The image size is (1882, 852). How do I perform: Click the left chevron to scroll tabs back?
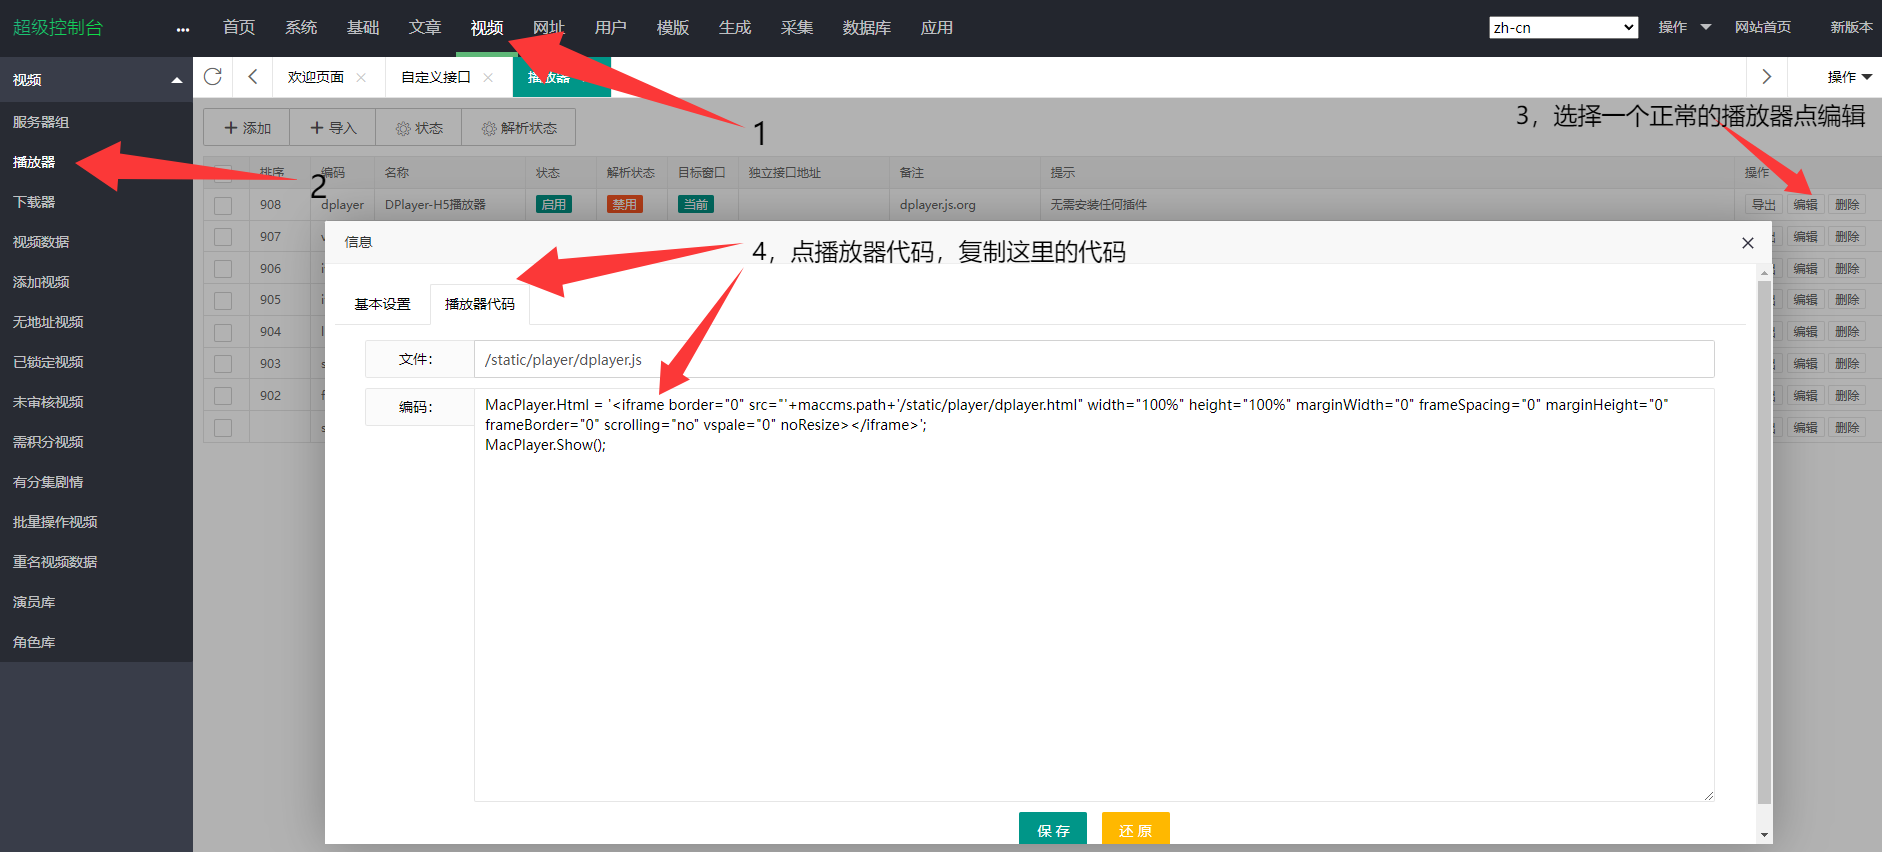(x=253, y=77)
